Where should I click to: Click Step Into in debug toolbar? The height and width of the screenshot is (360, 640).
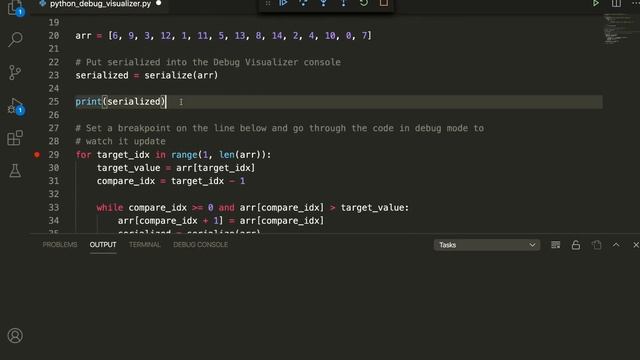tap(323, 3)
